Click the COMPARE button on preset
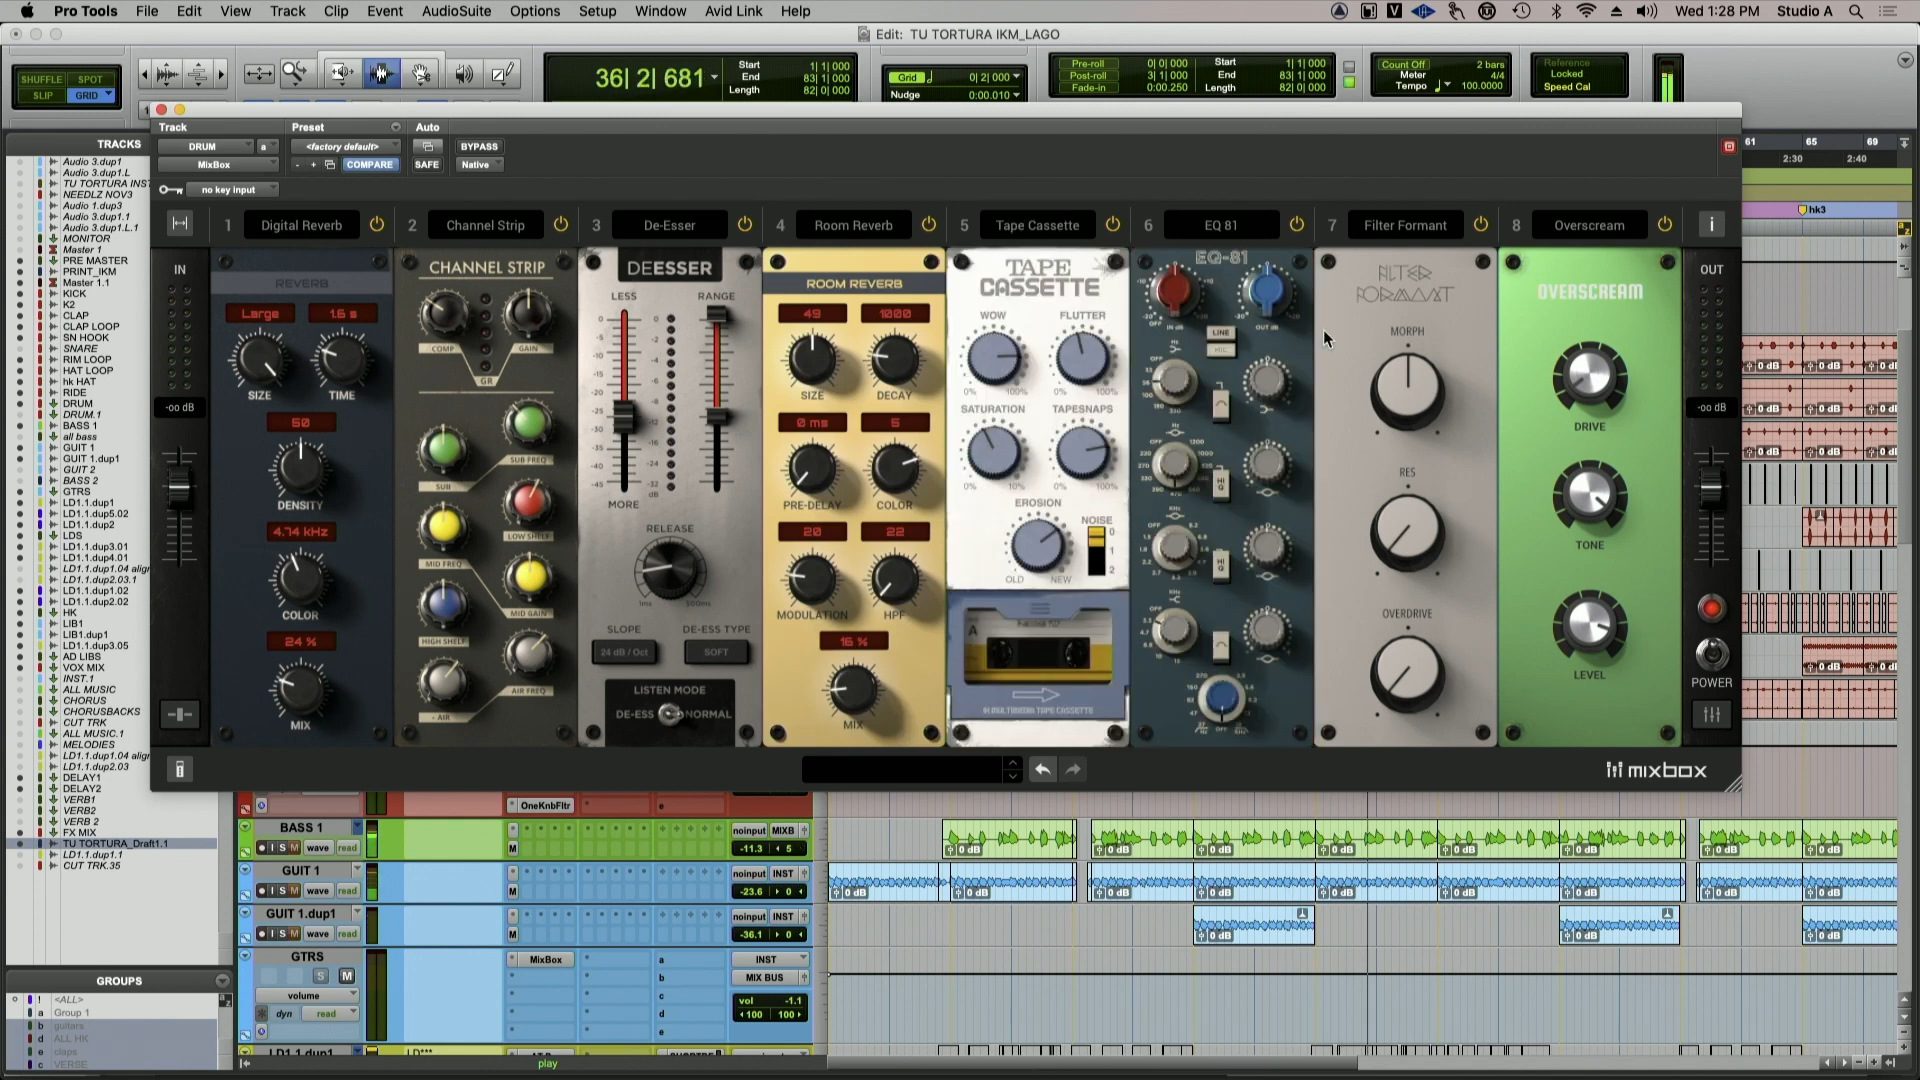1920x1080 pixels. pos(369,164)
